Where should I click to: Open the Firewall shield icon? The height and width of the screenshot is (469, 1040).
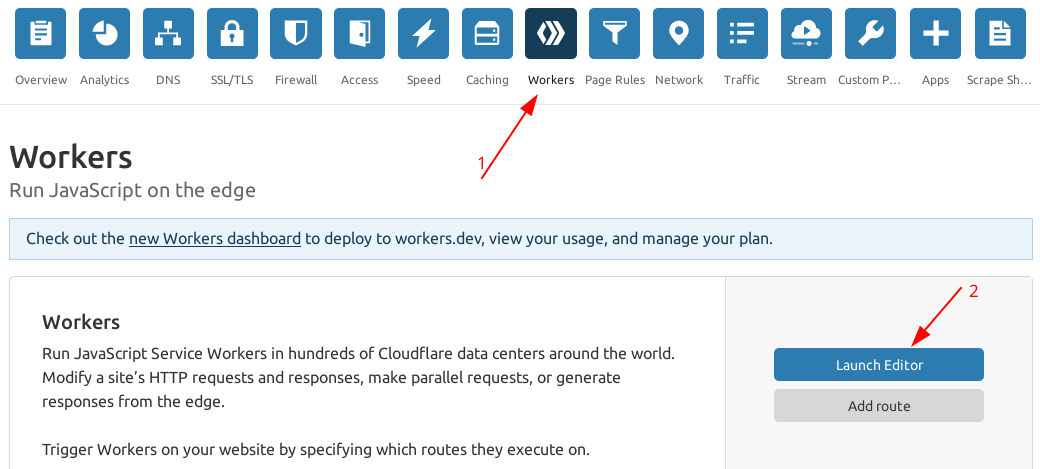tap(296, 33)
